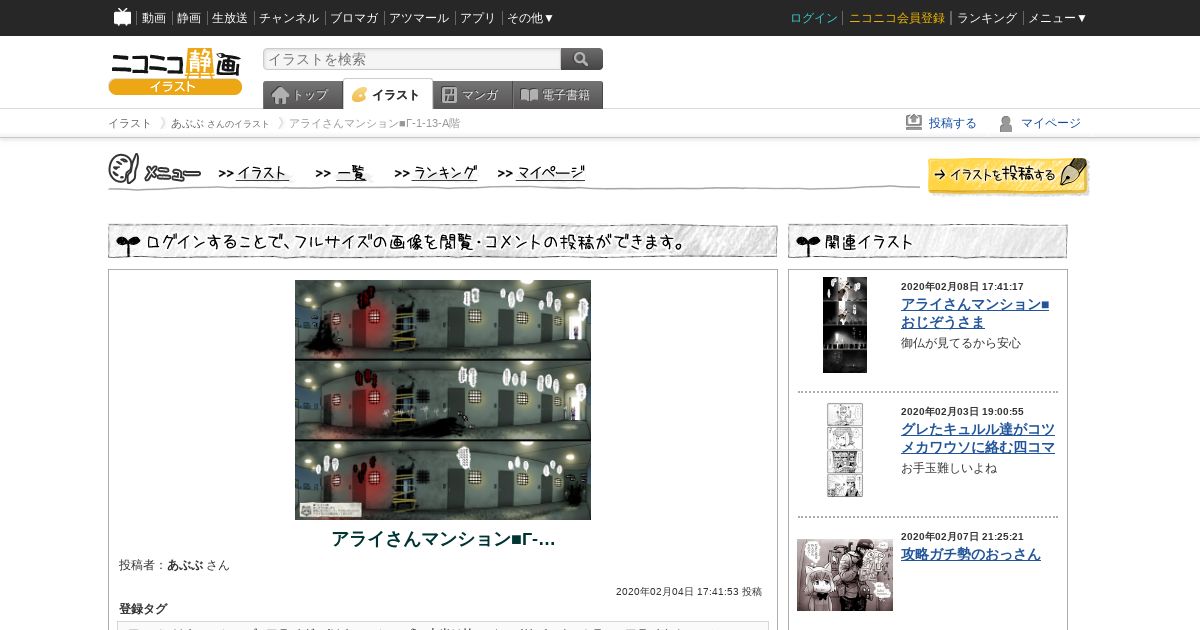1200x630 pixels.
Task: Focus the イラストを検索 search field
Action: click(x=412, y=59)
